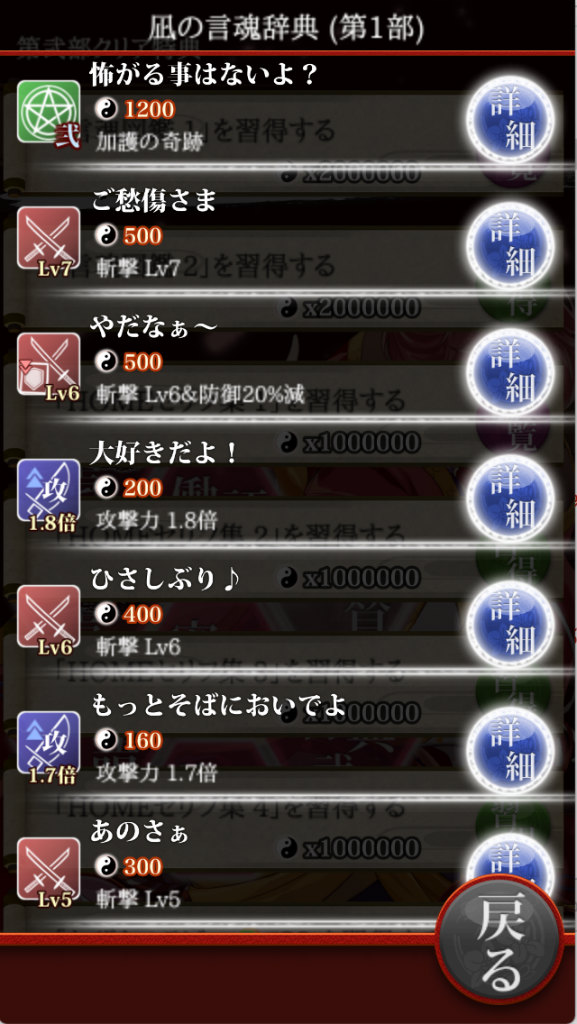The width and height of the screenshot is (577, 1024).
Task: Select the もっとそばにおいでよ entry title
Action: (x=217, y=706)
